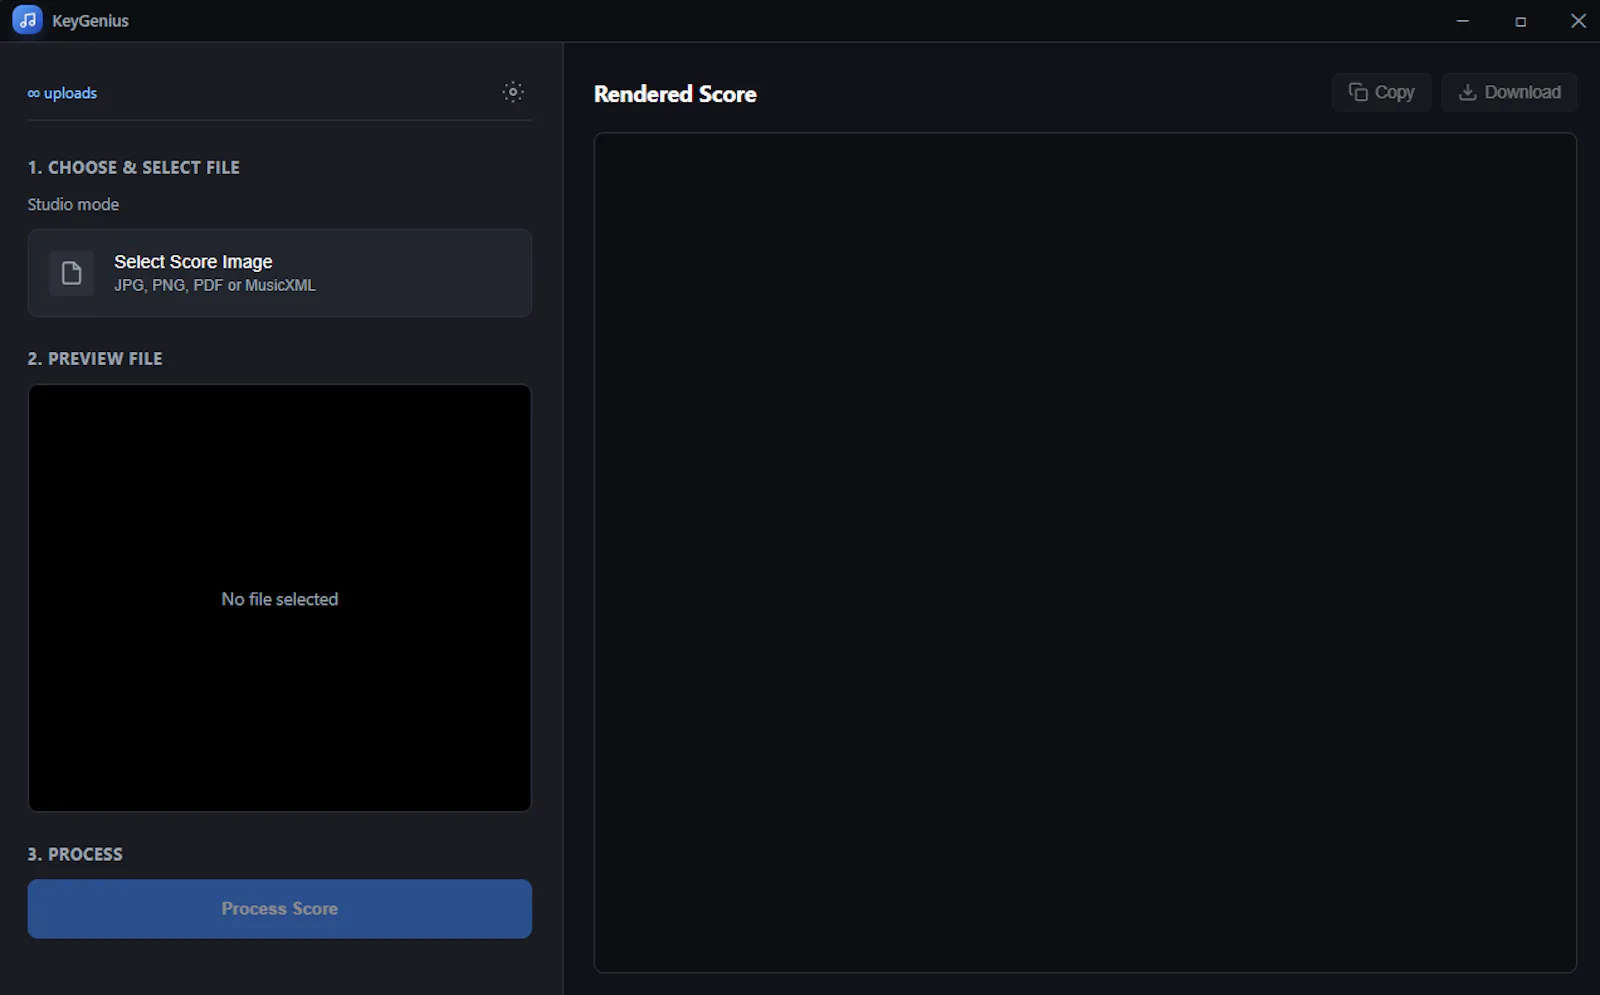Copy the rendered score output
This screenshot has height=995, width=1600.
click(x=1382, y=92)
